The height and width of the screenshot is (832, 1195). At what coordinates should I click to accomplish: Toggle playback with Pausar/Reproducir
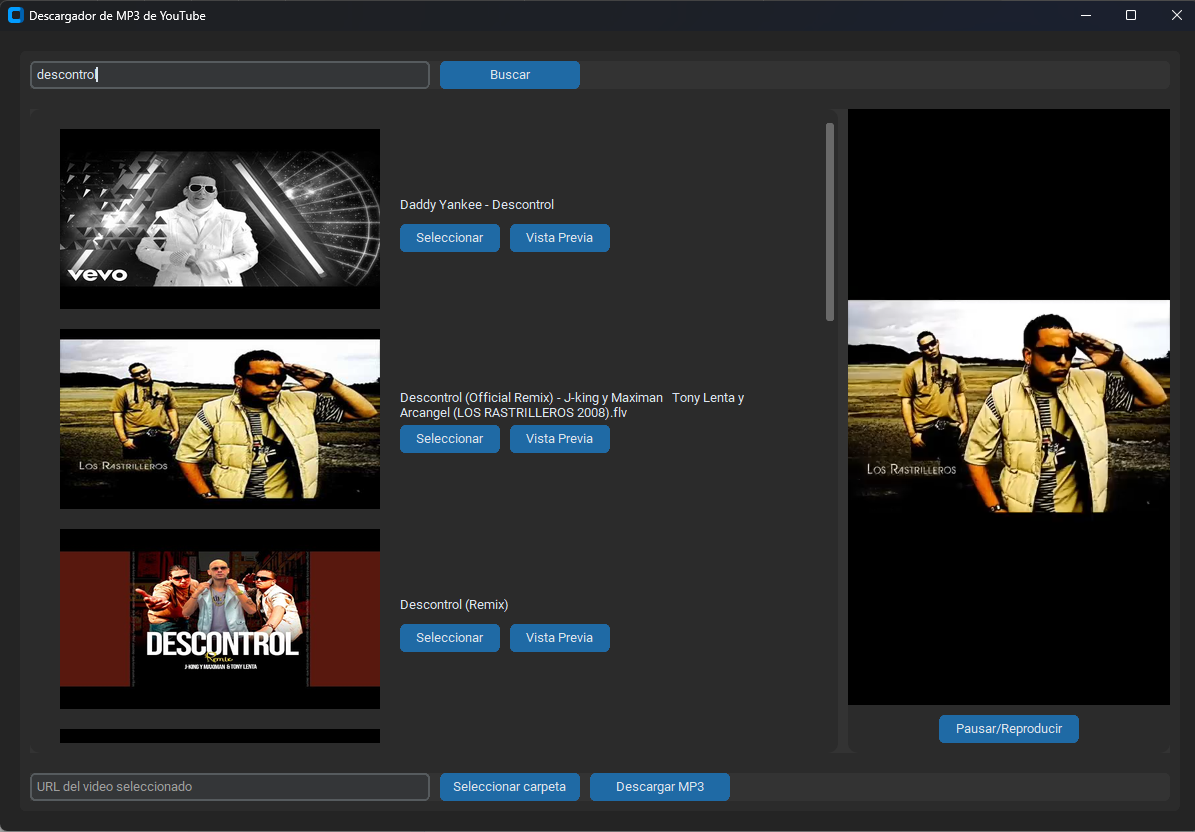(1008, 729)
